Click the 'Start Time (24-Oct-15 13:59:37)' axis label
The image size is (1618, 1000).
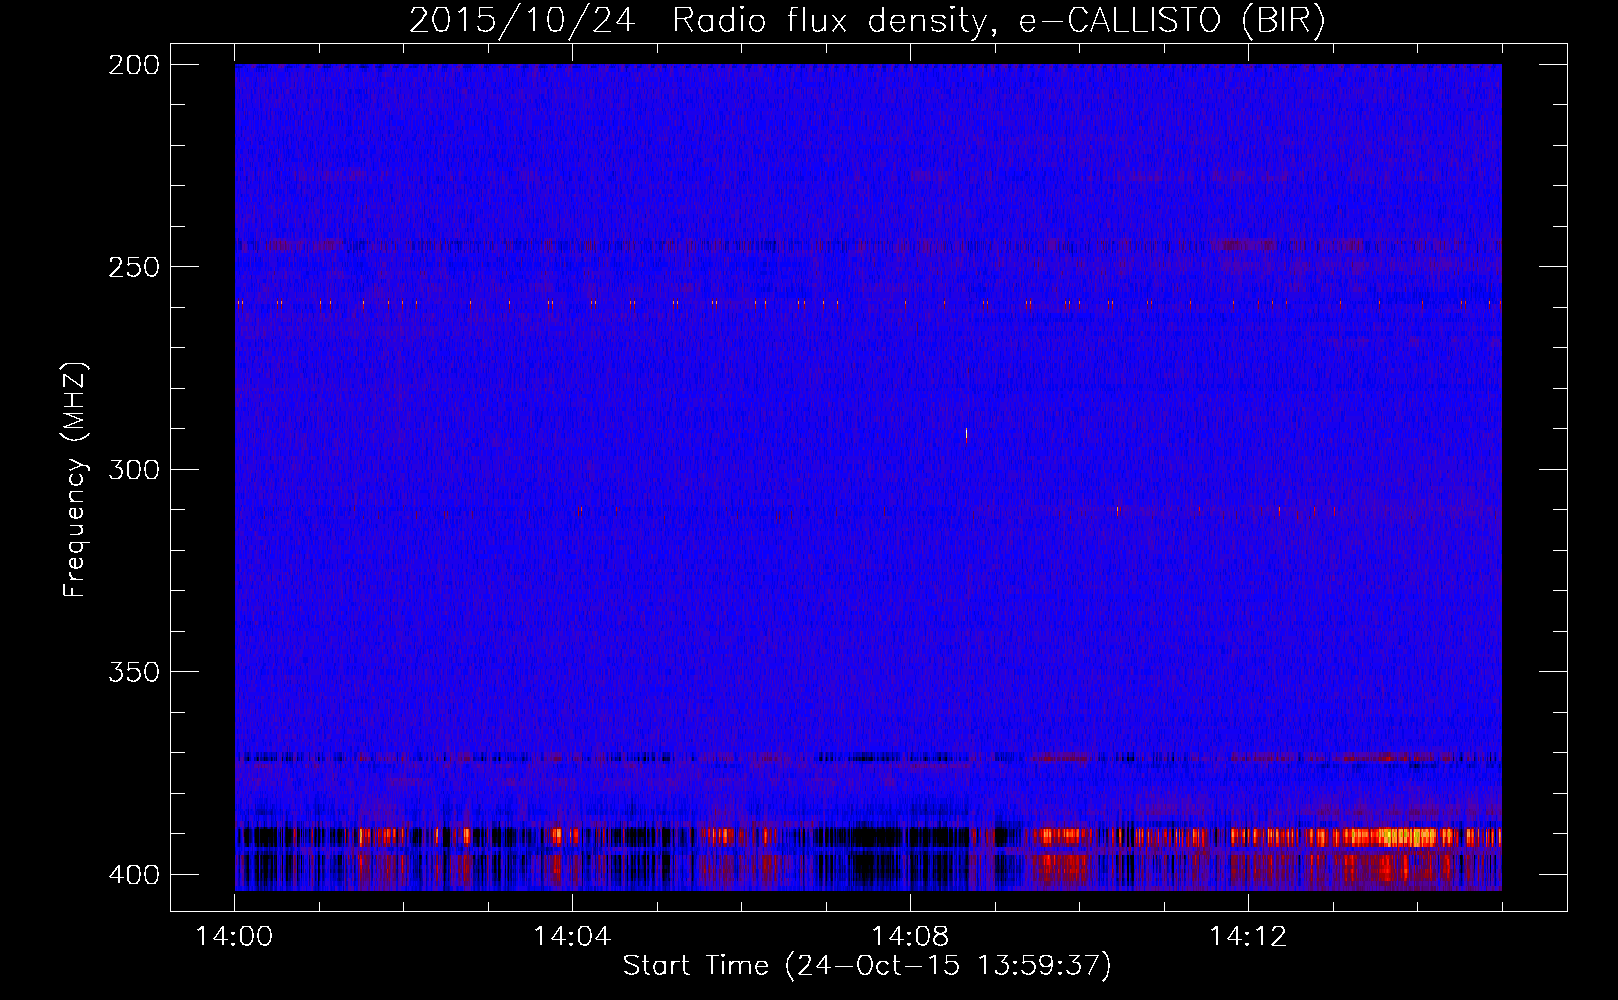(867, 966)
